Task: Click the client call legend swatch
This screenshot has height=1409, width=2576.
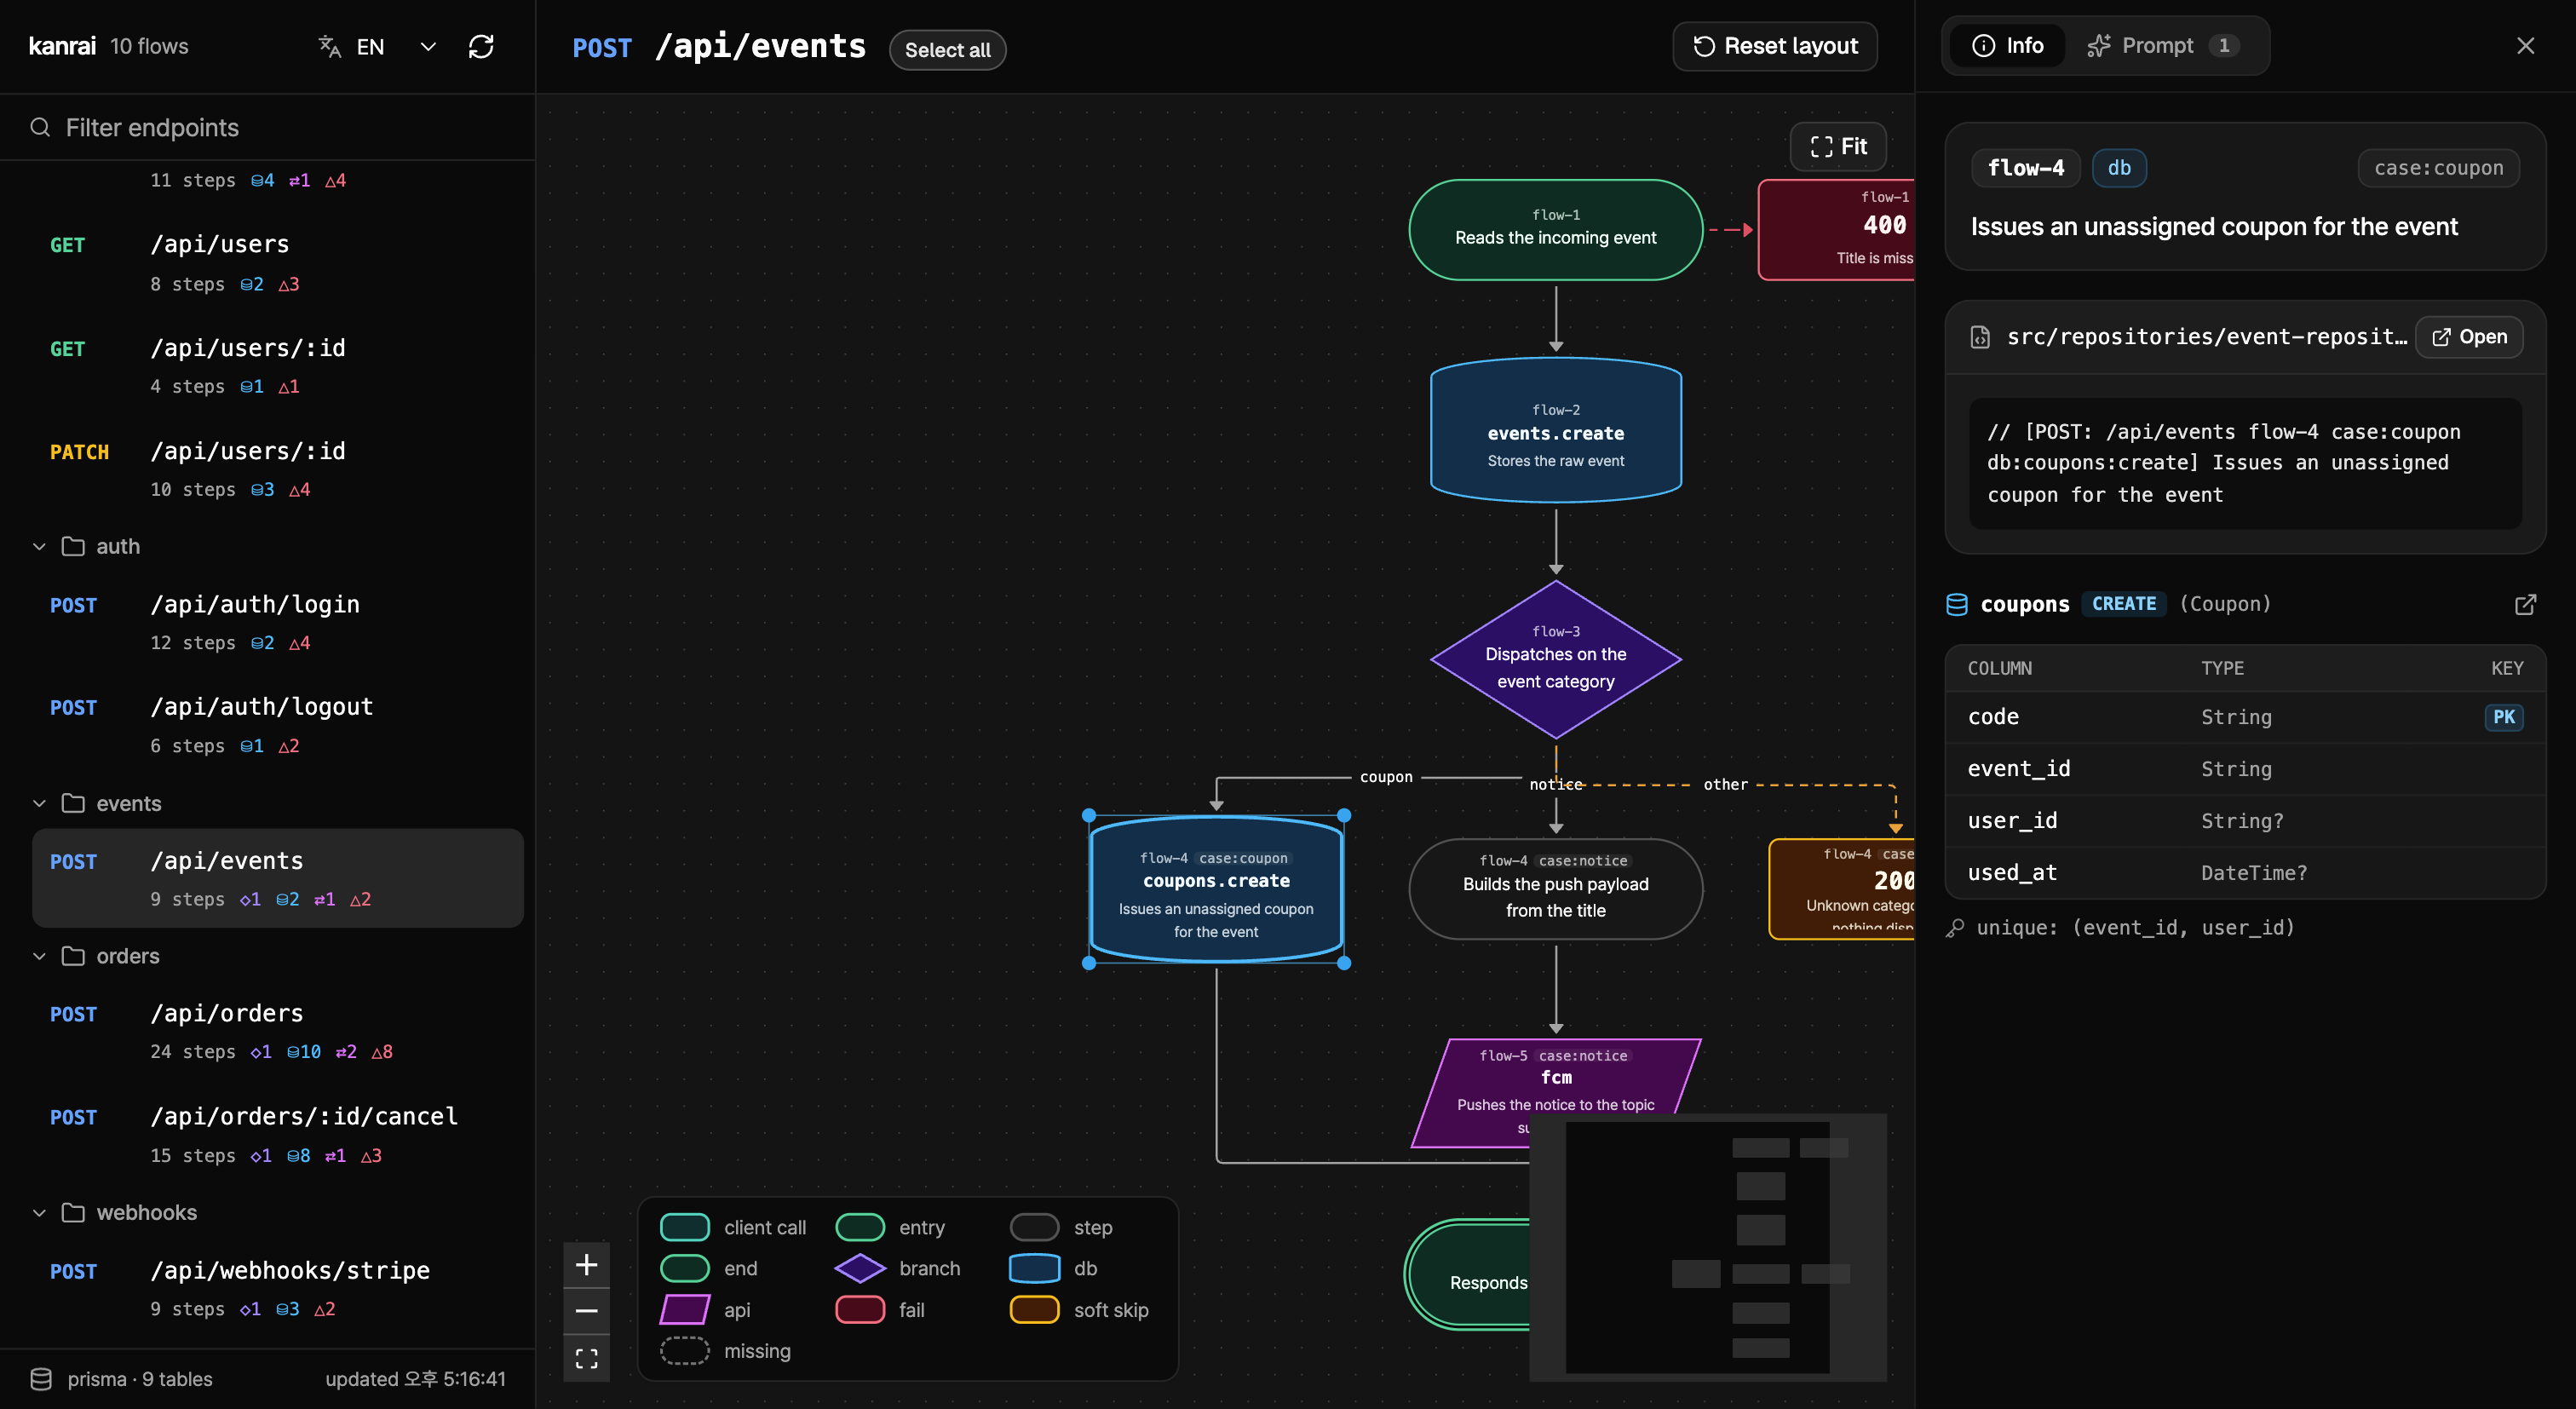Action: 685,1227
